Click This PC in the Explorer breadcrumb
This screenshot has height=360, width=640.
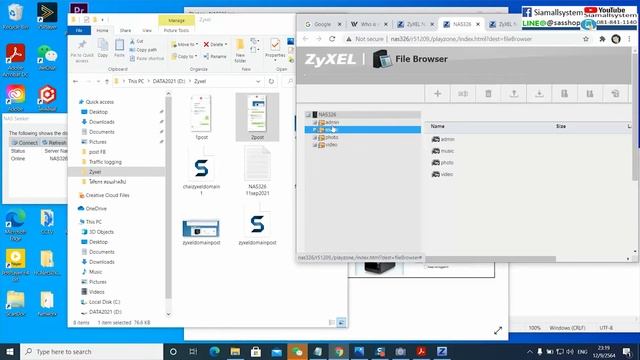pos(136,81)
